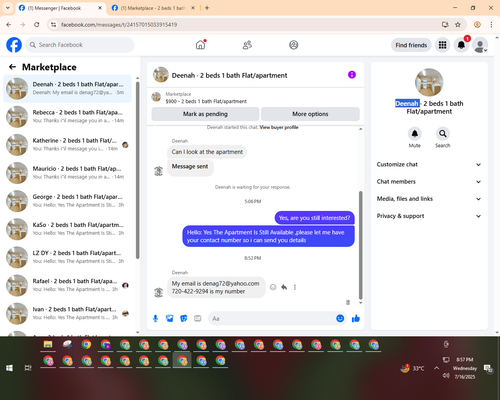Open Ivan conversation in the list
Image resolution: width=500 pixels, height=400 pixels.
click(67, 313)
